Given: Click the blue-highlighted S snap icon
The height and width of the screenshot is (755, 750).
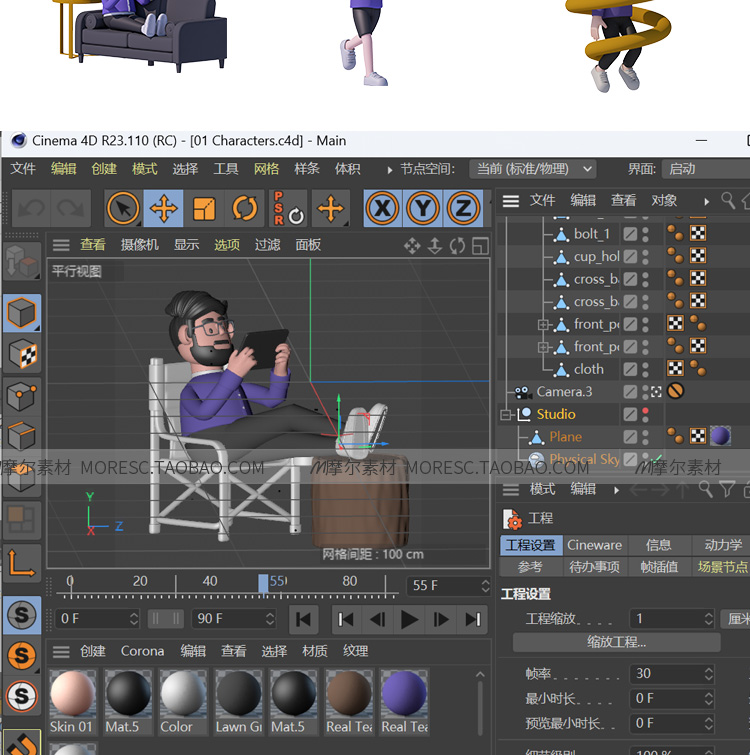Looking at the screenshot, I should [x=22, y=615].
